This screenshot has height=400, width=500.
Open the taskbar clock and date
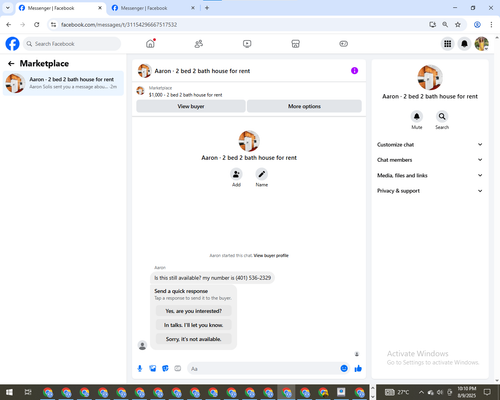[x=467, y=392]
